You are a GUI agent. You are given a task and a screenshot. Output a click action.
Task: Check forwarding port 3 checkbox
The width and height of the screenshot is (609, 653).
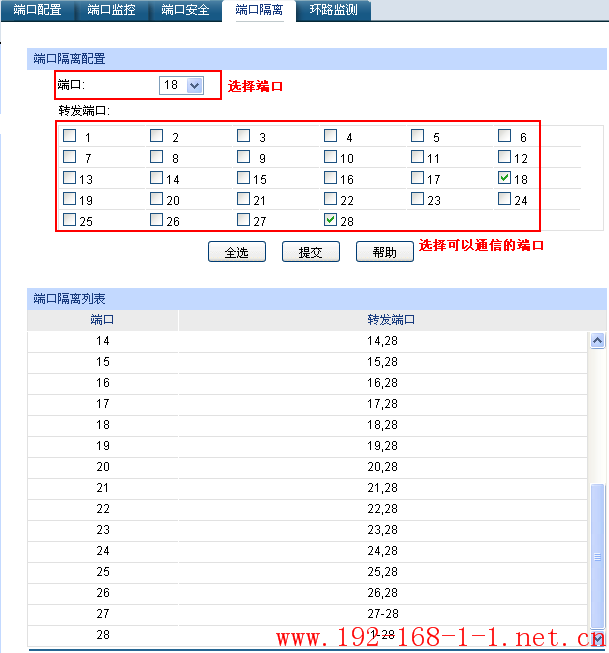(244, 135)
